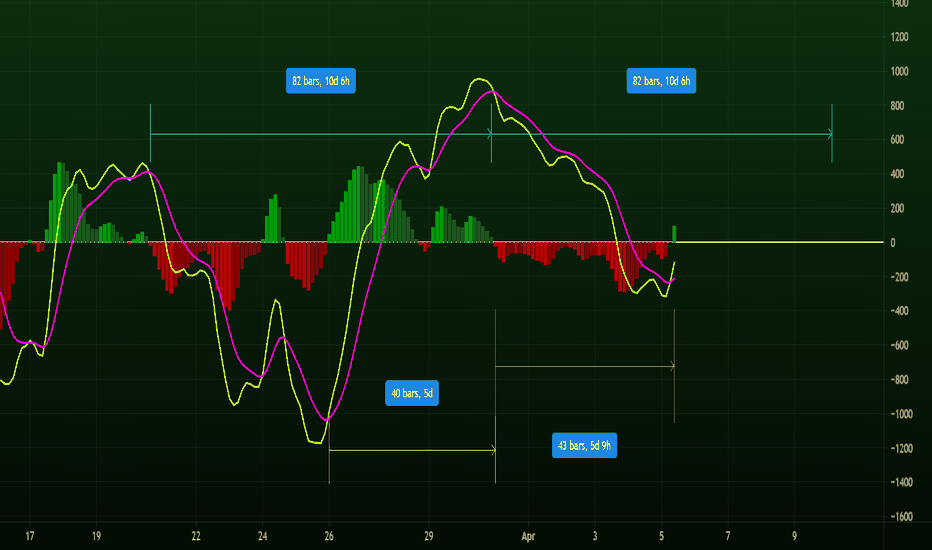Click the '-600' value on price scale
The height and width of the screenshot is (550, 932).
point(899,345)
